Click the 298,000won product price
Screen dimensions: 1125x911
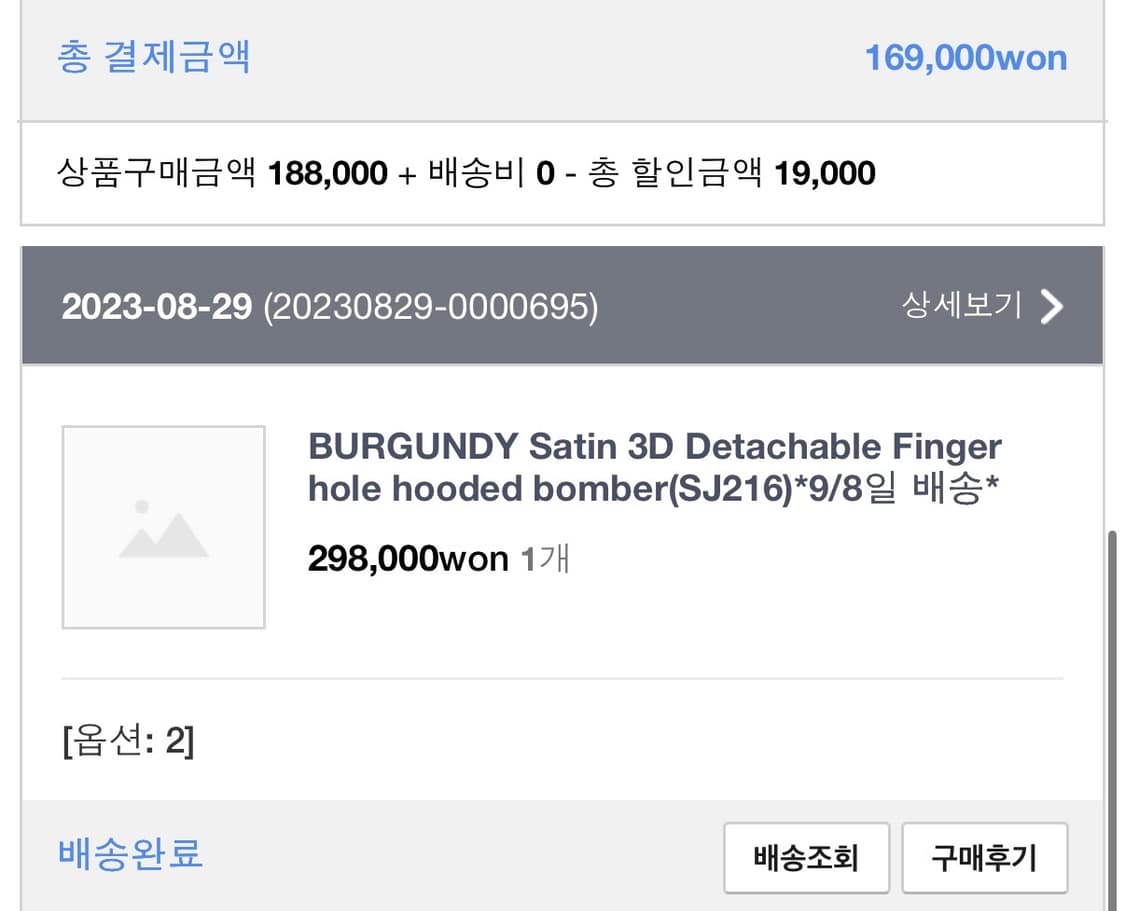point(408,558)
